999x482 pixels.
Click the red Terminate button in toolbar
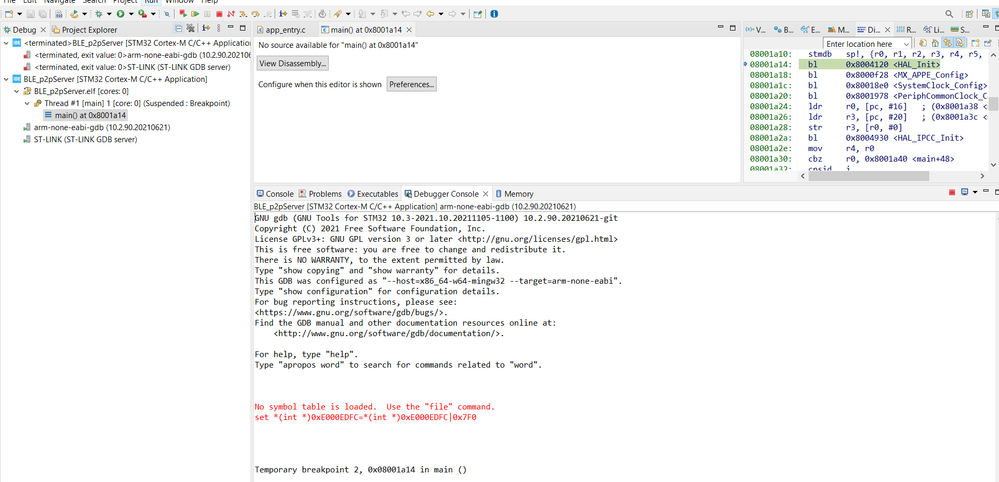coord(219,13)
